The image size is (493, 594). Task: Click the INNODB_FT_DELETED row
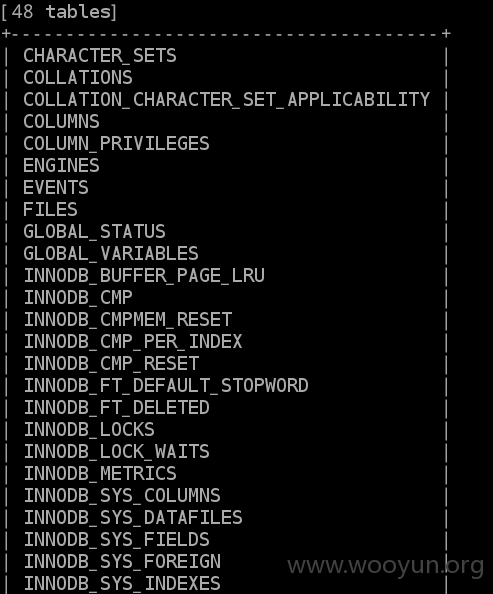click(x=117, y=407)
